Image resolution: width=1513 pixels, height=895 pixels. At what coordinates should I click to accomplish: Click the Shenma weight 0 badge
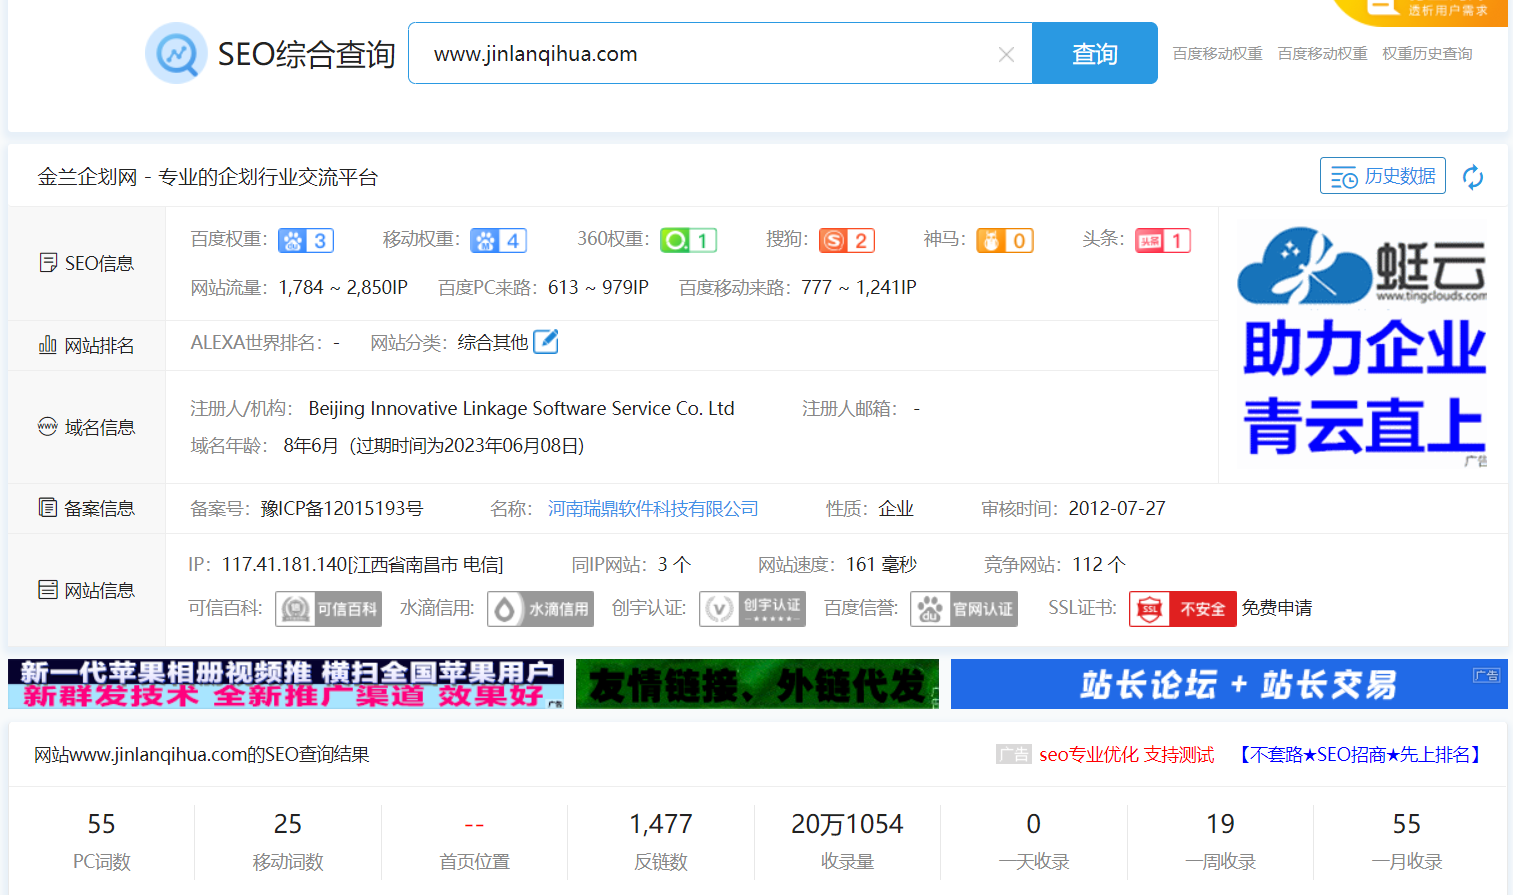click(1005, 240)
